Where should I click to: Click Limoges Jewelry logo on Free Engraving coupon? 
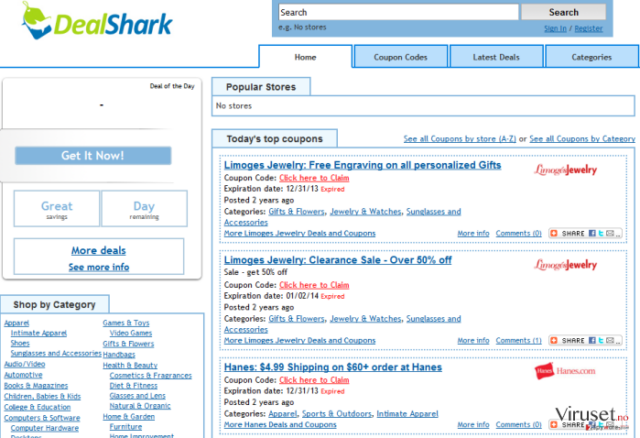(565, 169)
